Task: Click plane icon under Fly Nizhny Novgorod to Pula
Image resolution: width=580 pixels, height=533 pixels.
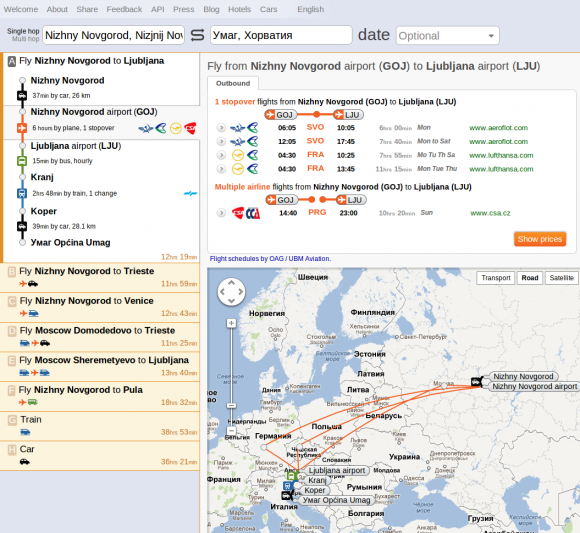Action: pyautogui.click(x=23, y=402)
